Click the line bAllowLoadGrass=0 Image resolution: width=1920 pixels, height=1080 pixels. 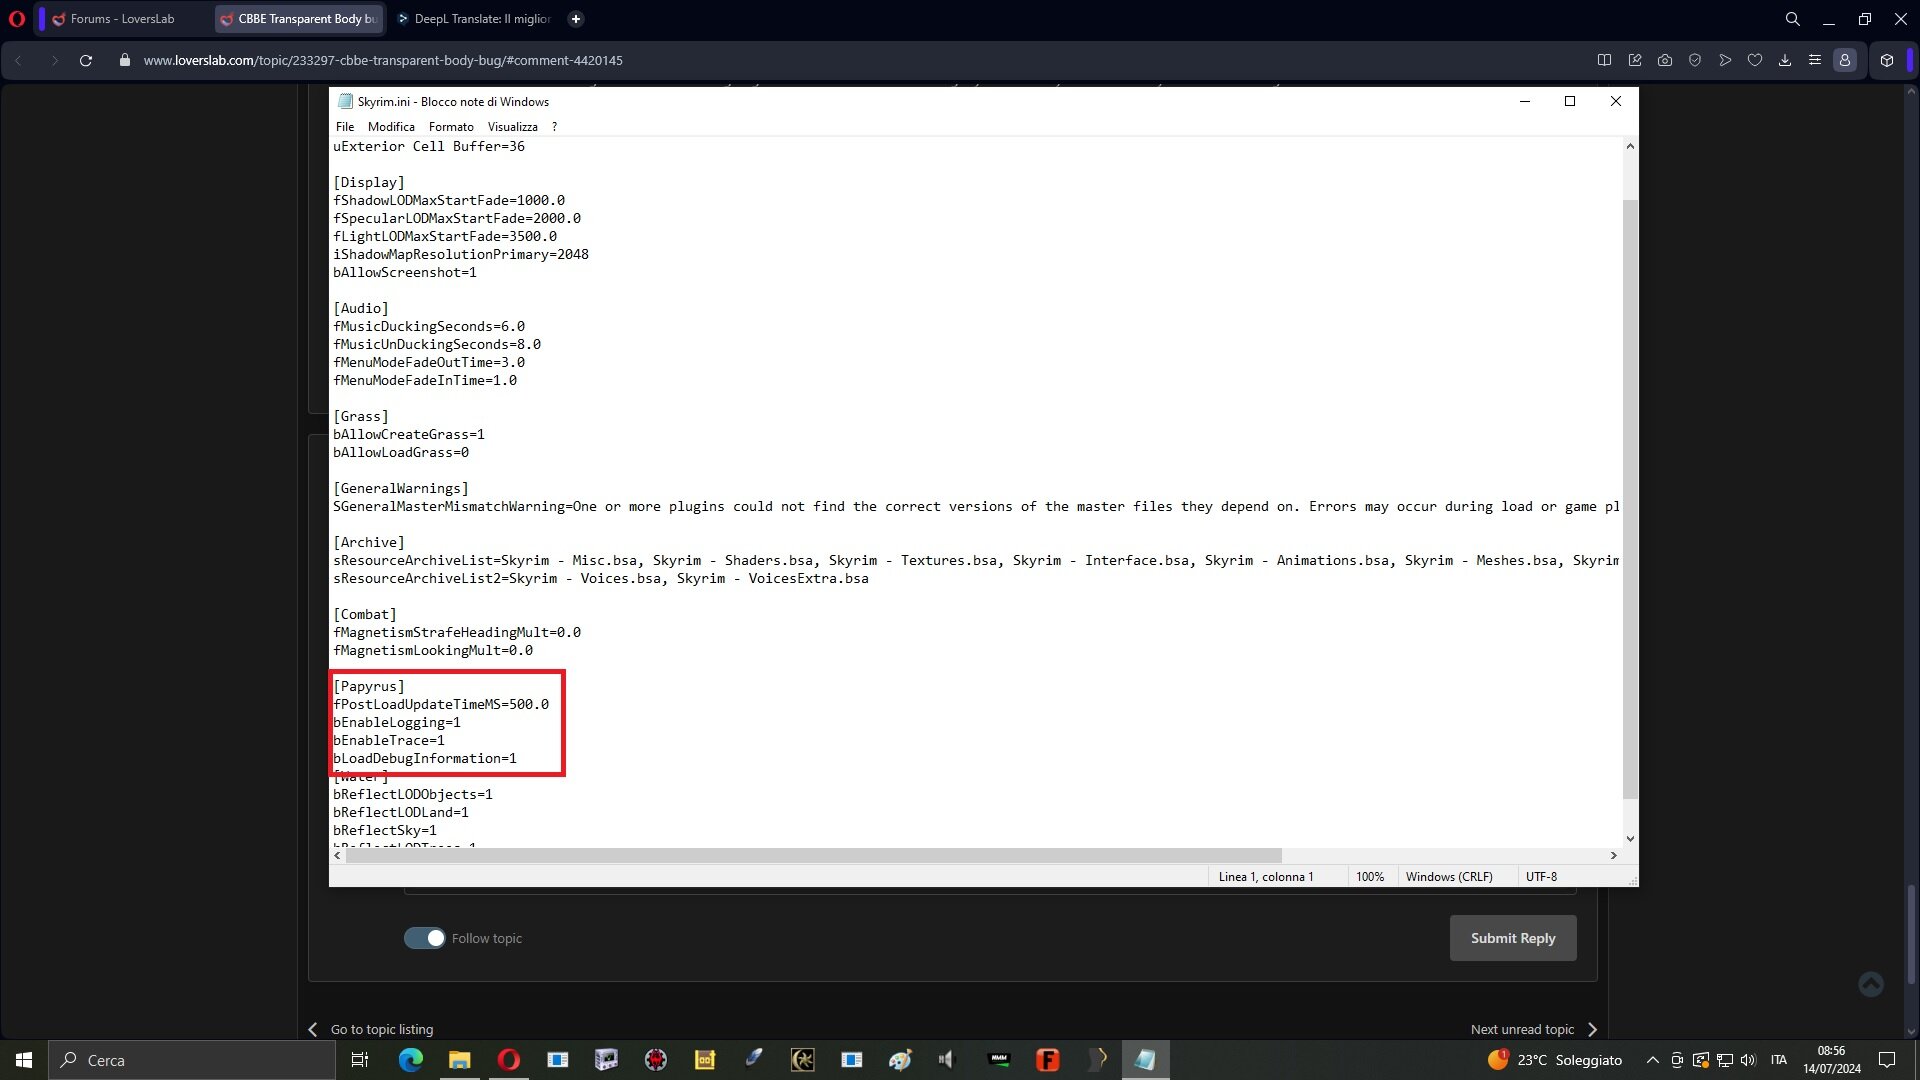pos(401,452)
